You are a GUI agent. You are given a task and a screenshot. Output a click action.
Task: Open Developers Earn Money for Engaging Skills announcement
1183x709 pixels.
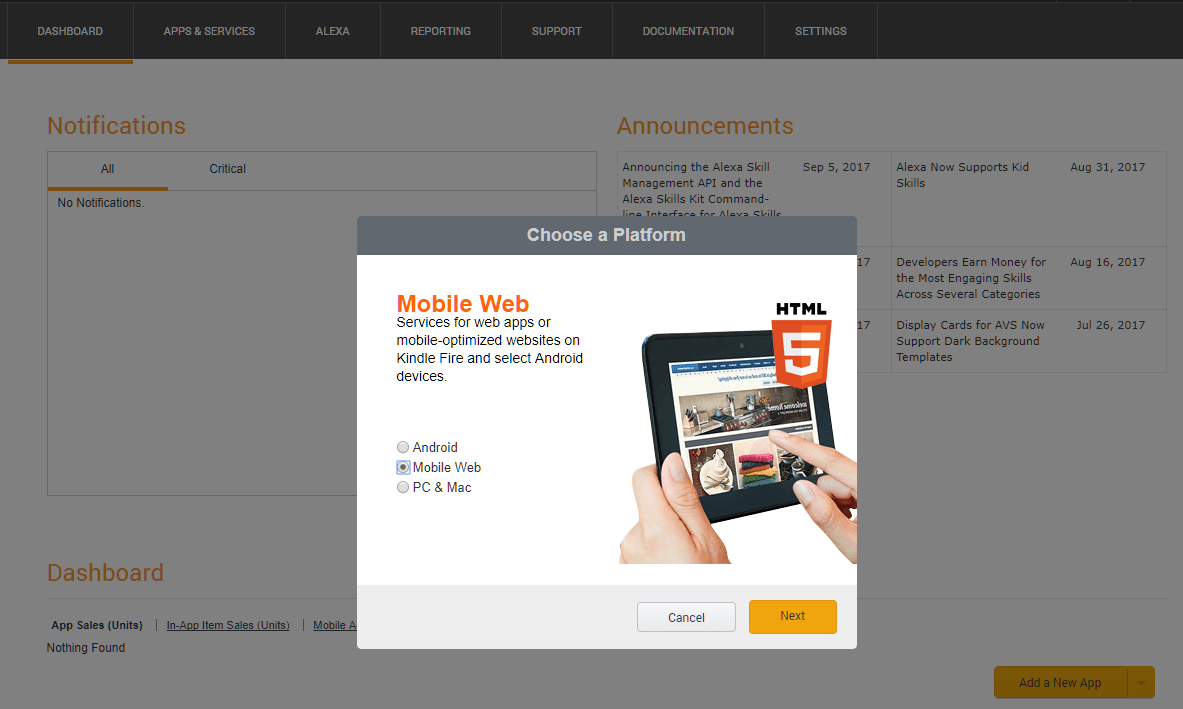tap(971, 278)
